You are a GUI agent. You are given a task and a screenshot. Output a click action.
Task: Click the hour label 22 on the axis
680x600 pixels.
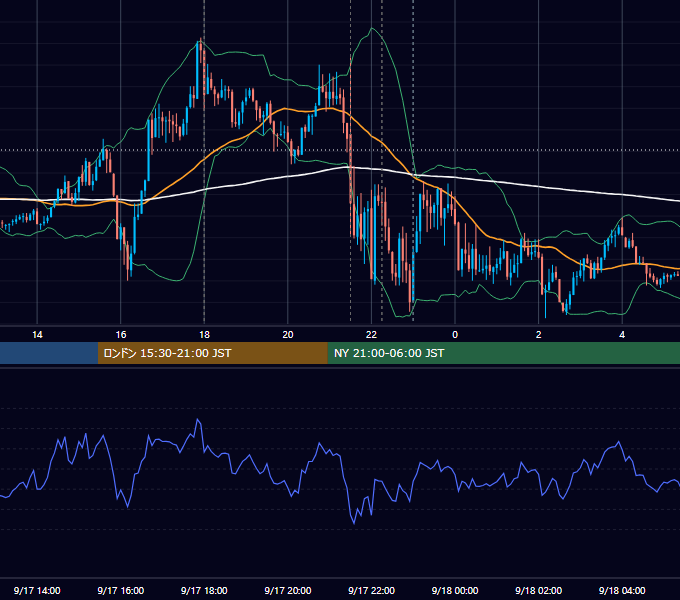(371, 335)
